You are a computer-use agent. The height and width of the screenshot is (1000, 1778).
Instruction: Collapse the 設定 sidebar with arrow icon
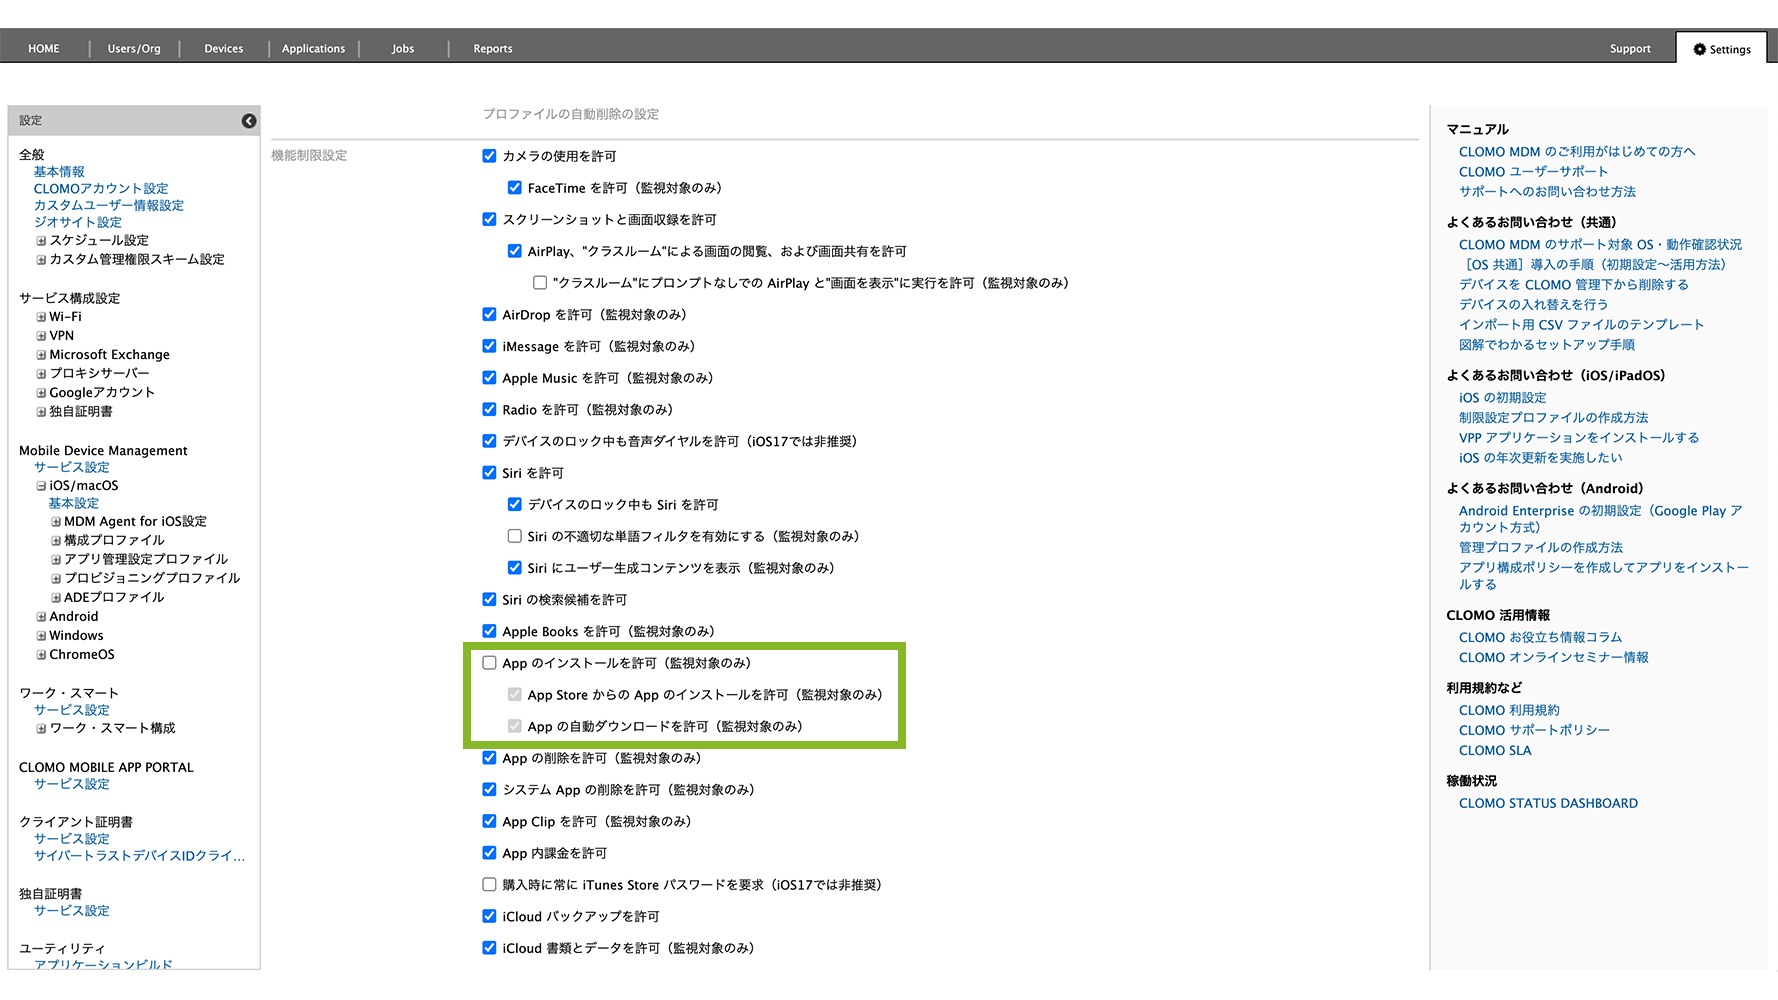pyautogui.click(x=249, y=121)
